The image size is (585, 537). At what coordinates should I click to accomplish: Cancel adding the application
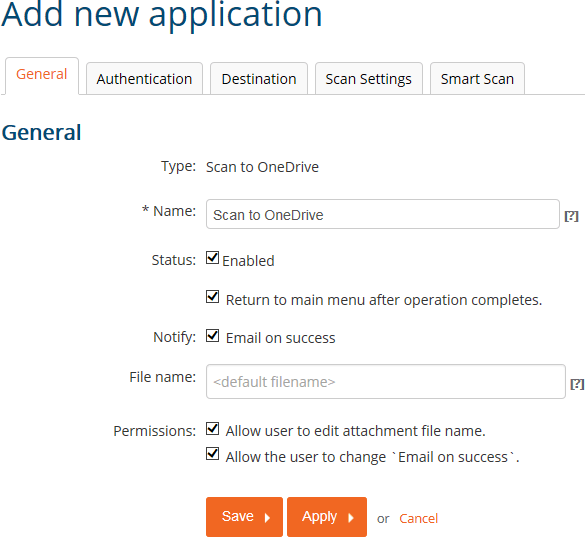[418, 518]
